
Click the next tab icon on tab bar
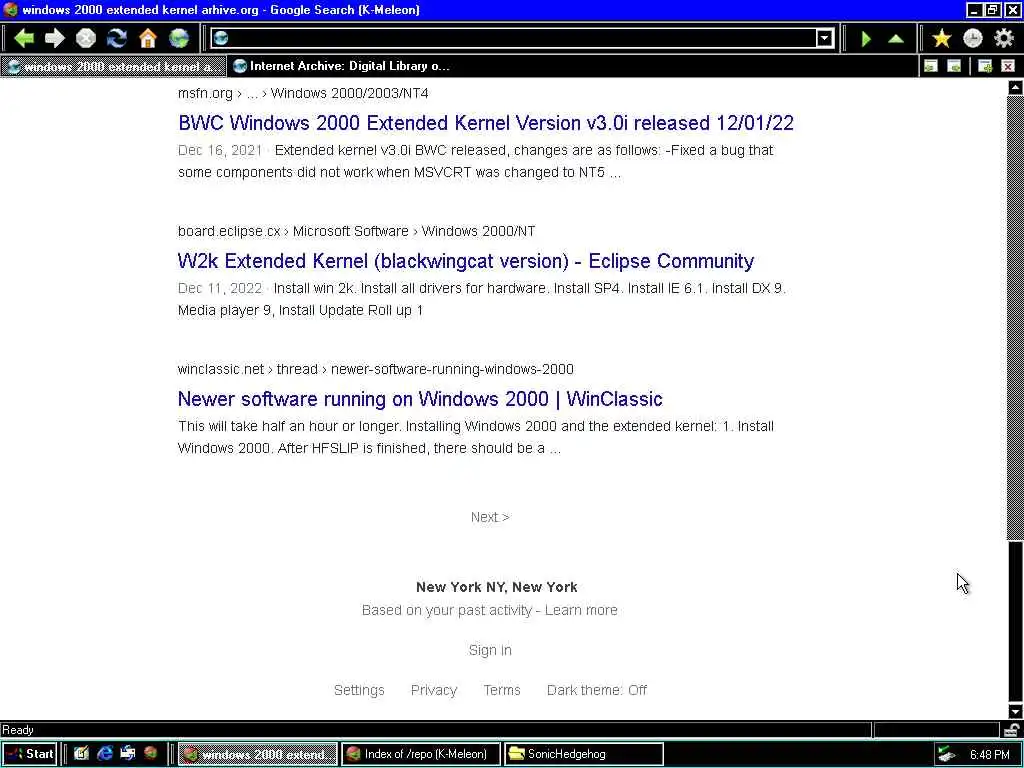point(954,66)
